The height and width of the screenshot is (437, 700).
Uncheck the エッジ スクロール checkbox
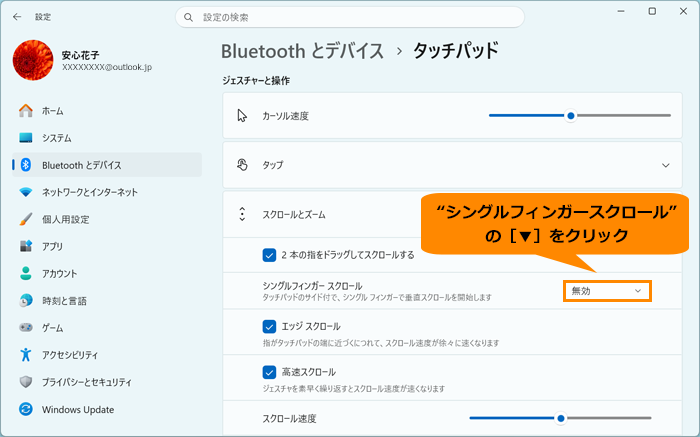(269, 327)
